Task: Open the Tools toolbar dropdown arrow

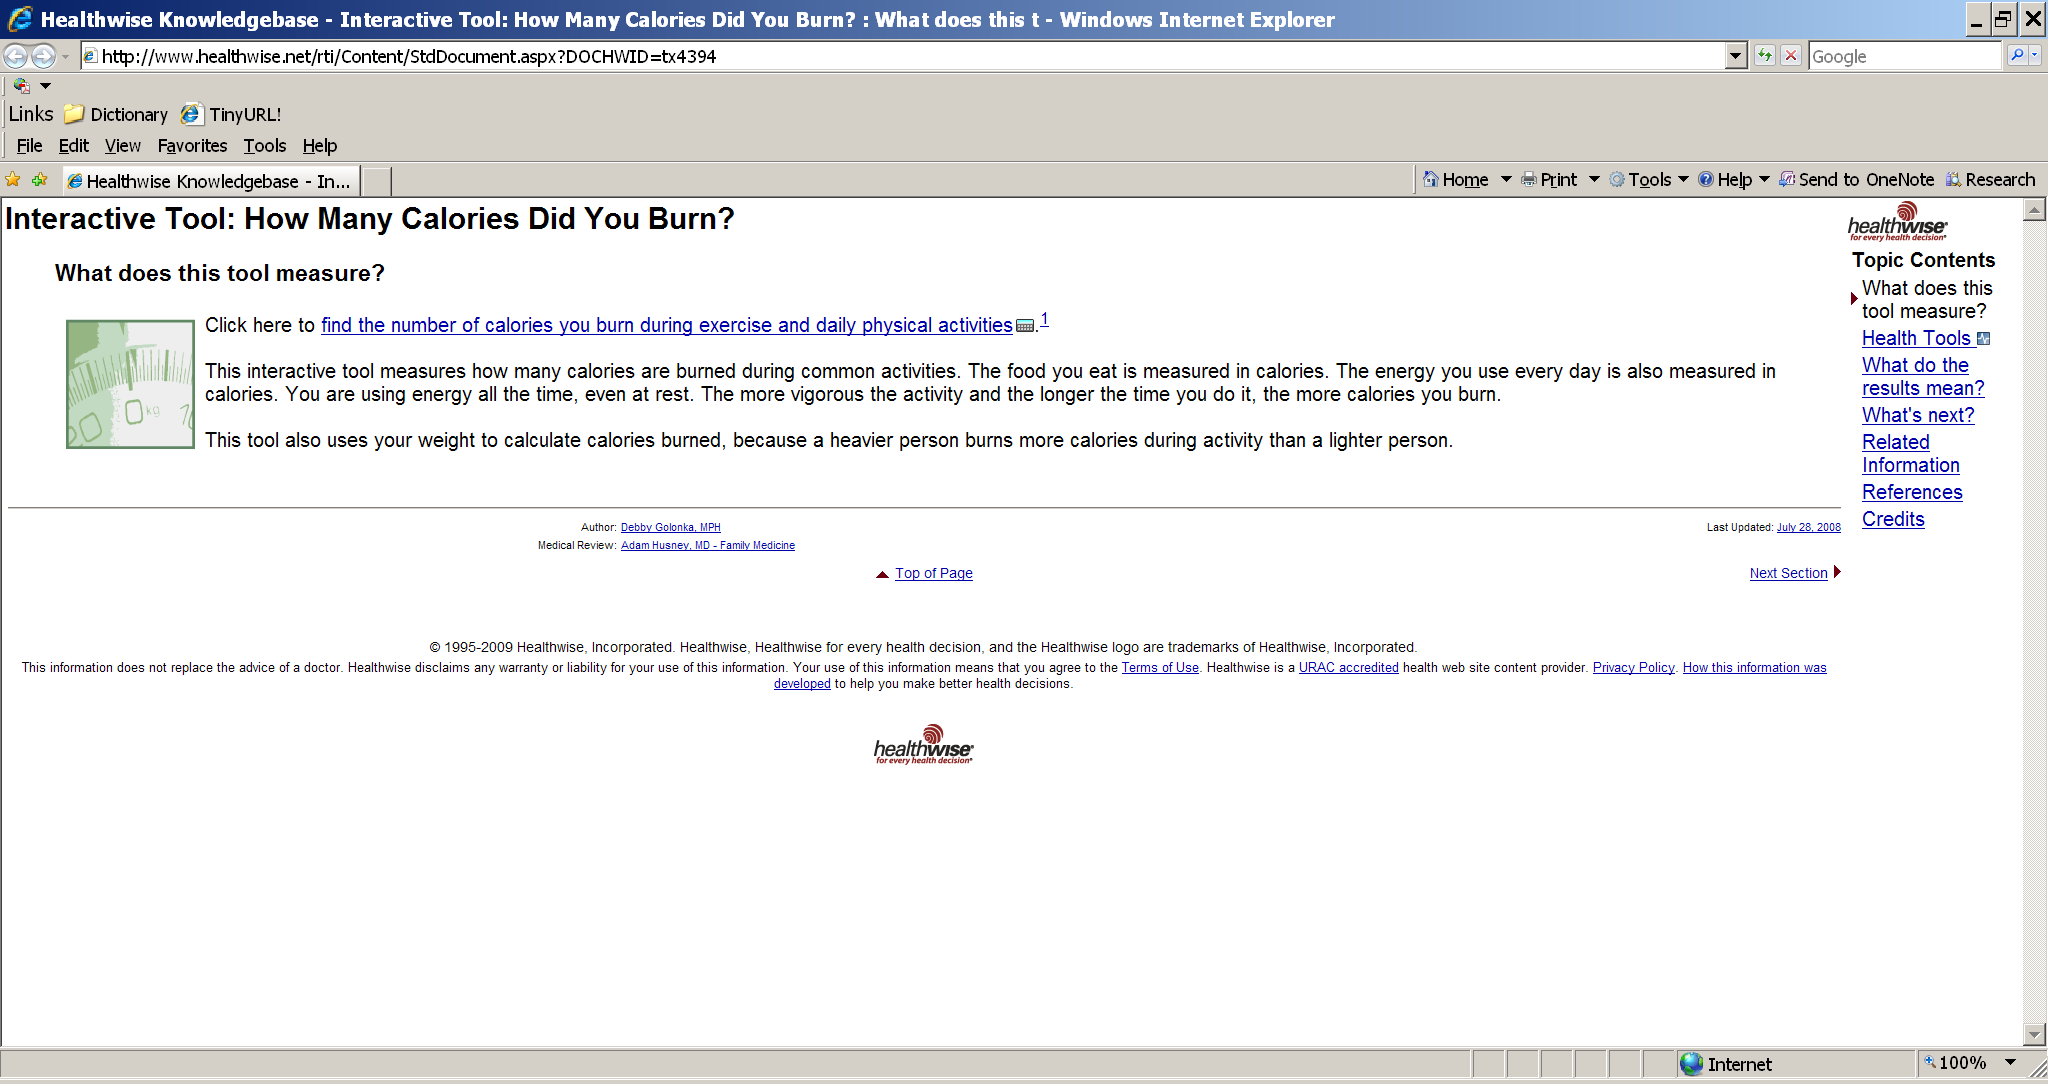Action: click(x=1683, y=180)
